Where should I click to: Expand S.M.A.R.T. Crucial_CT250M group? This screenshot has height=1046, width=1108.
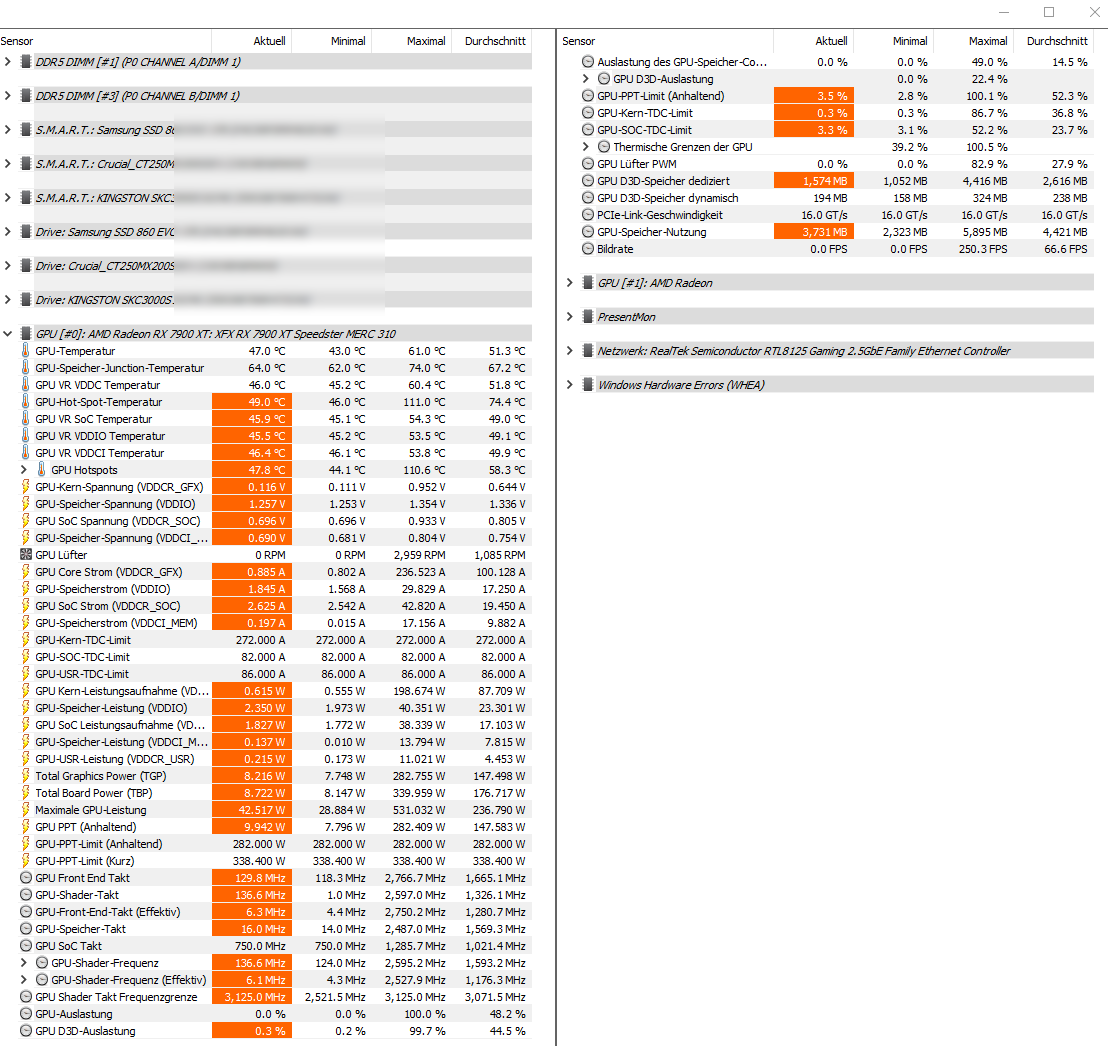pos(8,163)
